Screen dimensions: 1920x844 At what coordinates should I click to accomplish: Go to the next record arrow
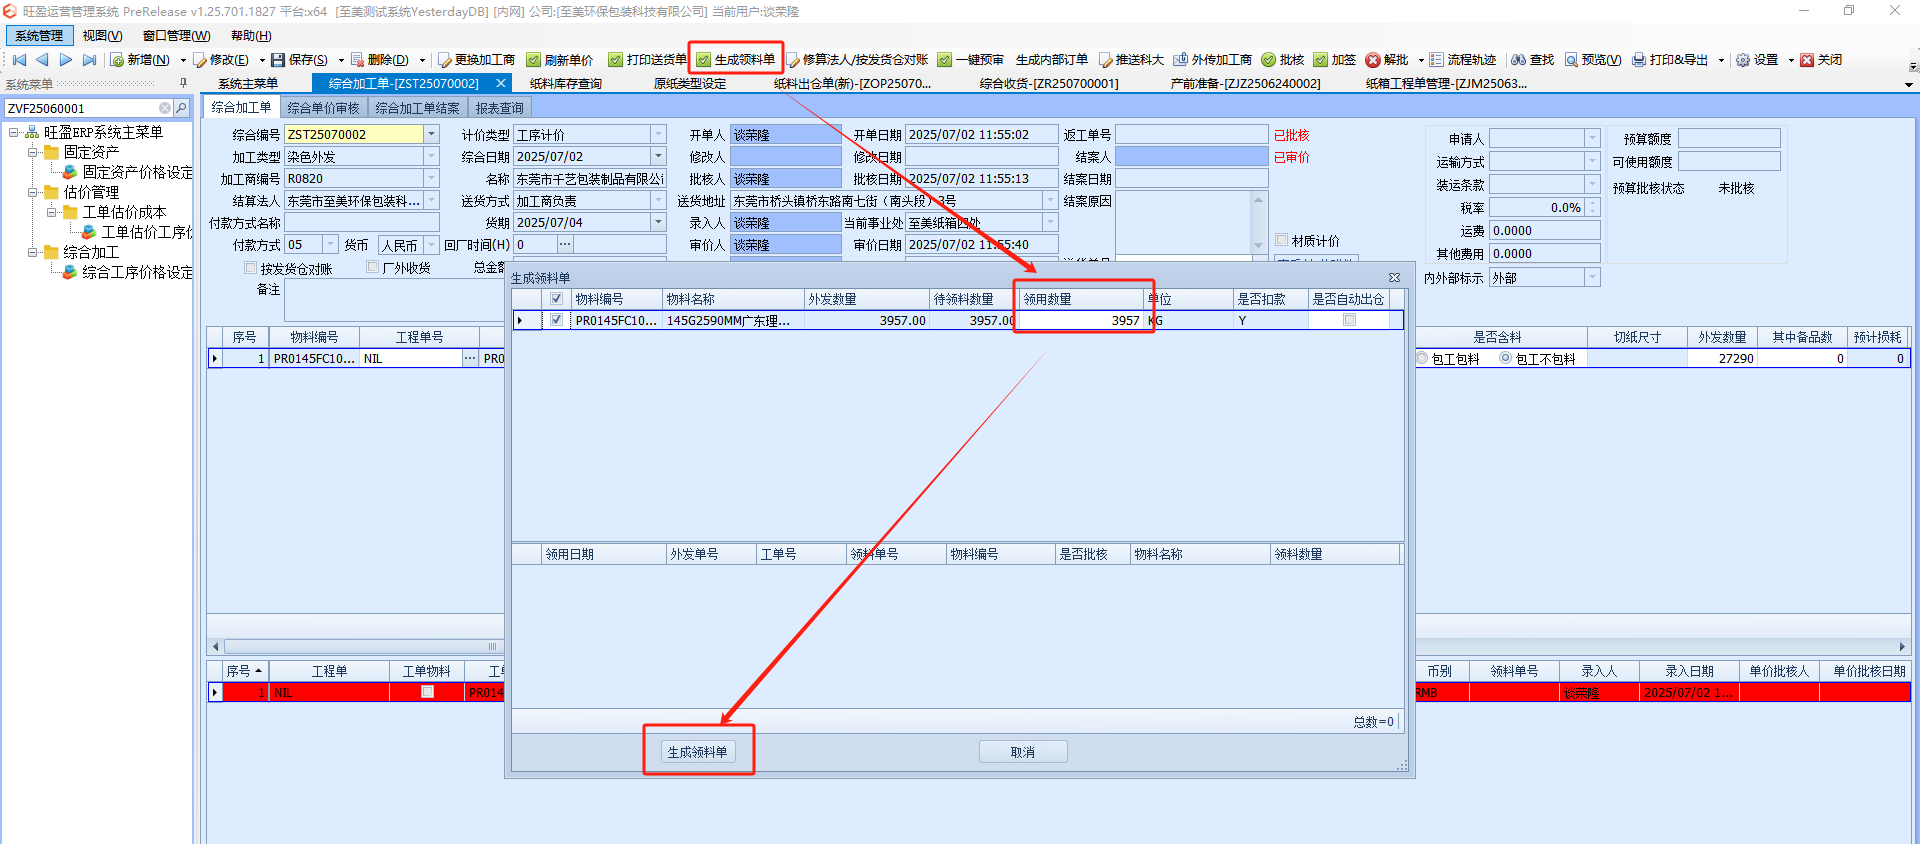(x=66, y=60)
